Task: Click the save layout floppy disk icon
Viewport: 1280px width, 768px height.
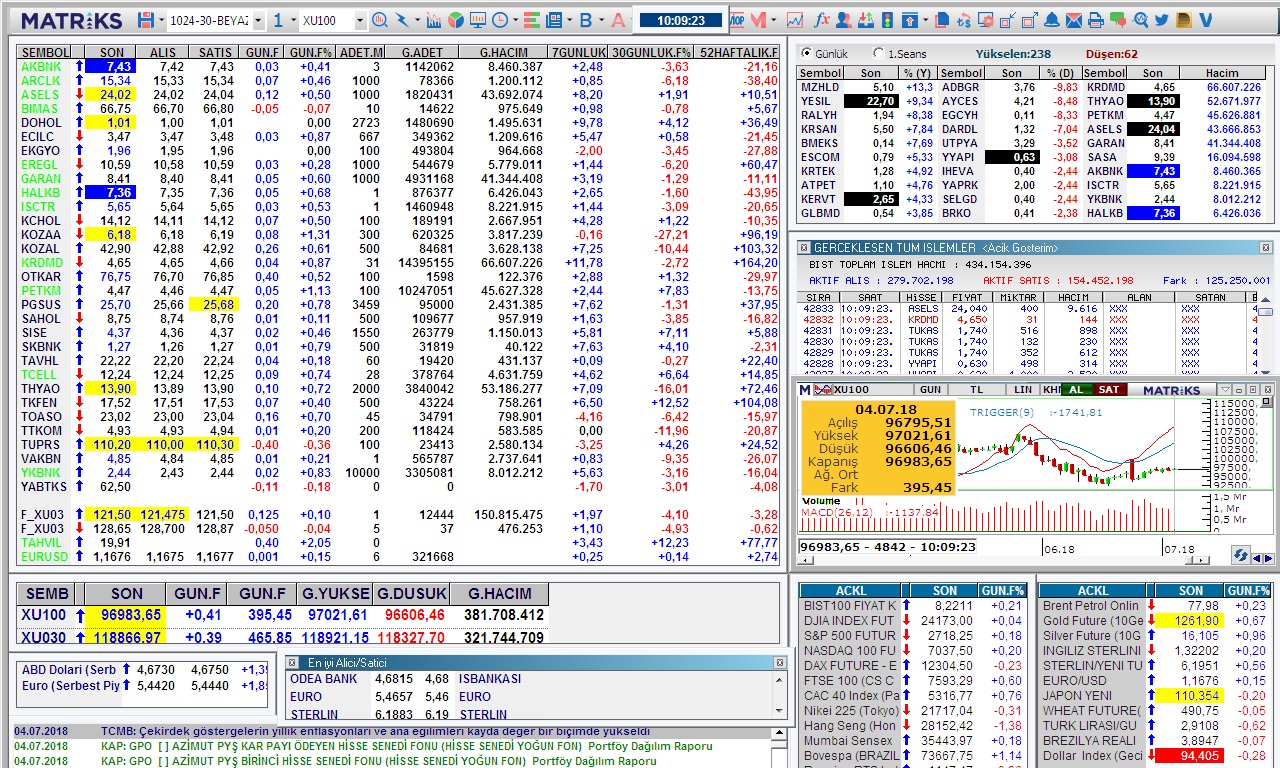Action: click(x=146, y=20)
